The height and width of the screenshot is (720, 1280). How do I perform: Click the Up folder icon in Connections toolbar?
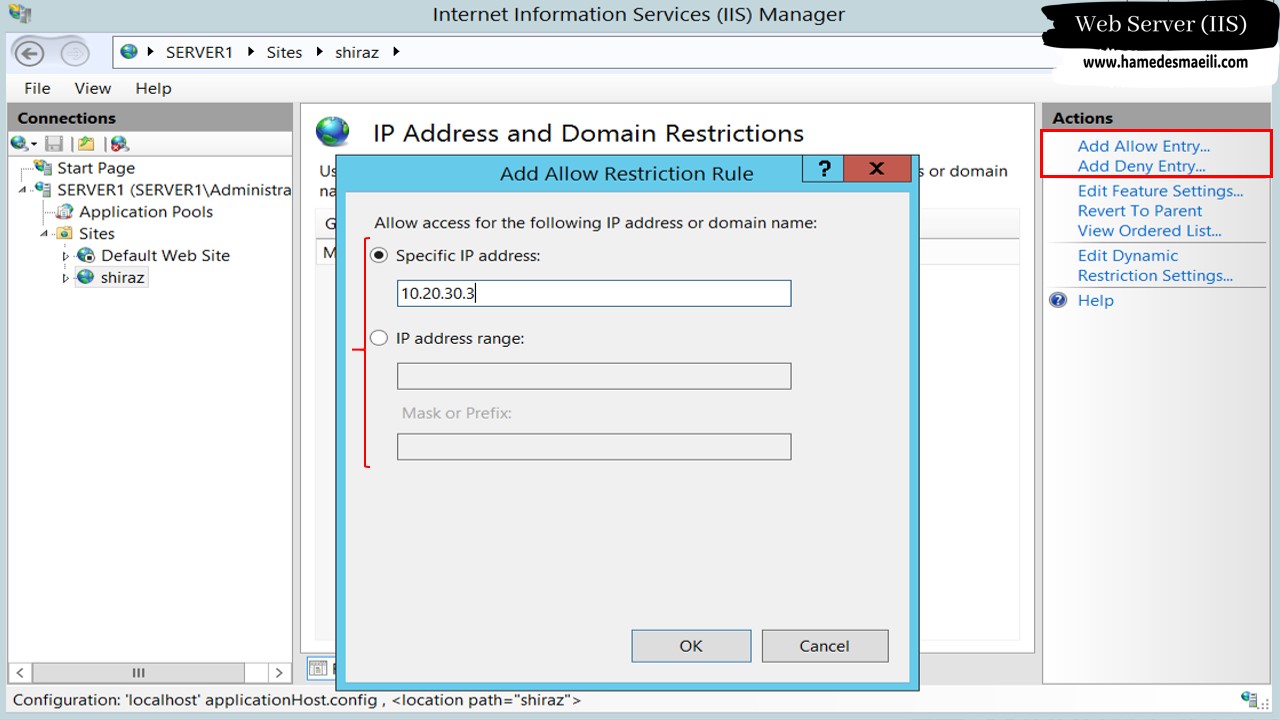86,144
